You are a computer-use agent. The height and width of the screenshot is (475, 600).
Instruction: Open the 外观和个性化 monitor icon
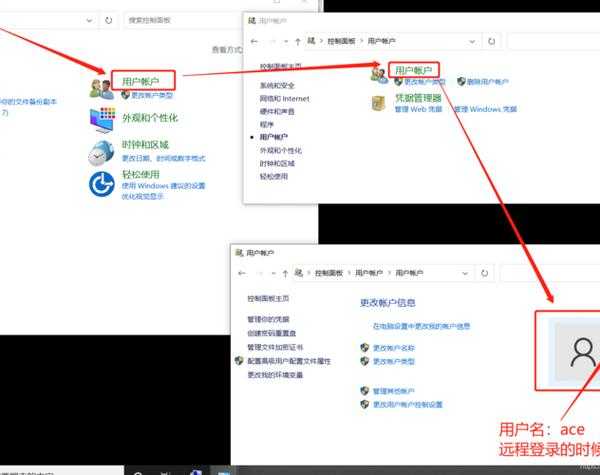click(102, 120)
